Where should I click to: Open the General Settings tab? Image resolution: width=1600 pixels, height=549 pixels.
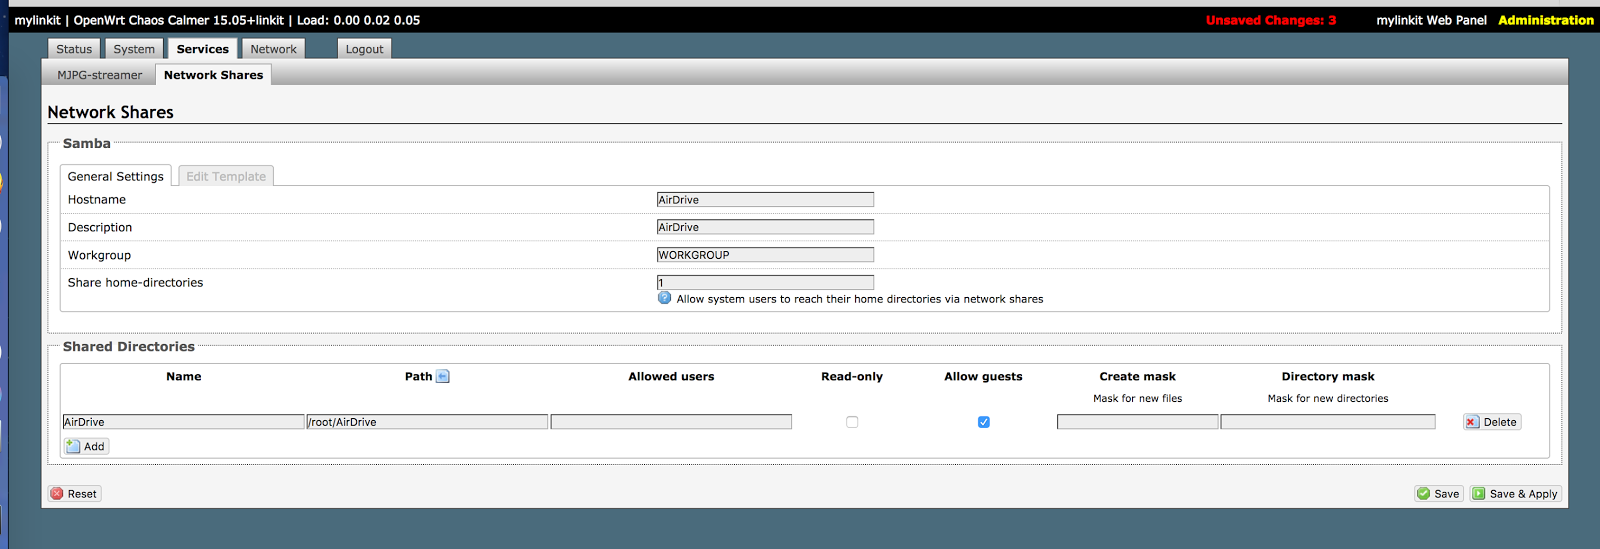[x=116, y=176]
